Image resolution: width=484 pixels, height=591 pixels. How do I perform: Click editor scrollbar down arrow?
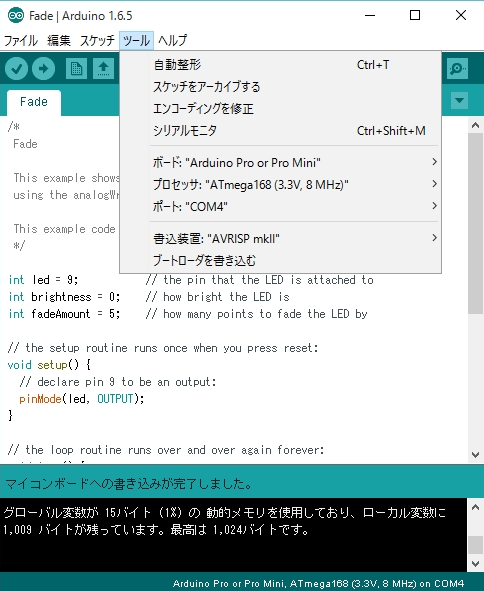475,455
